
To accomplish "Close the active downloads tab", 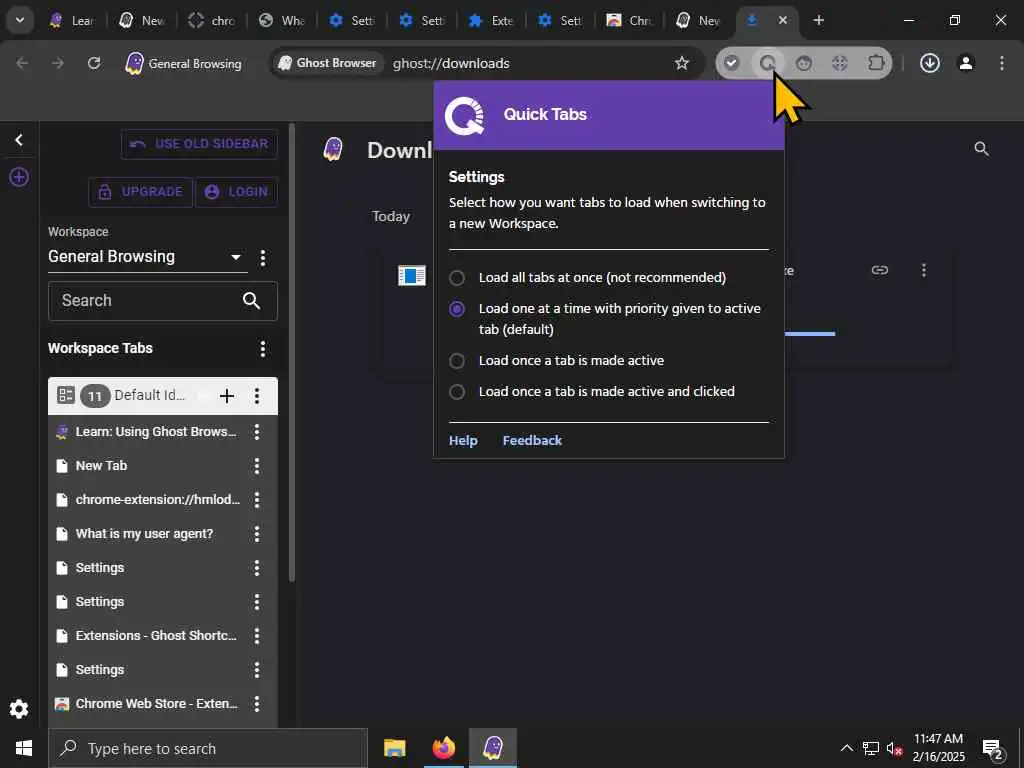I will 783,20.
